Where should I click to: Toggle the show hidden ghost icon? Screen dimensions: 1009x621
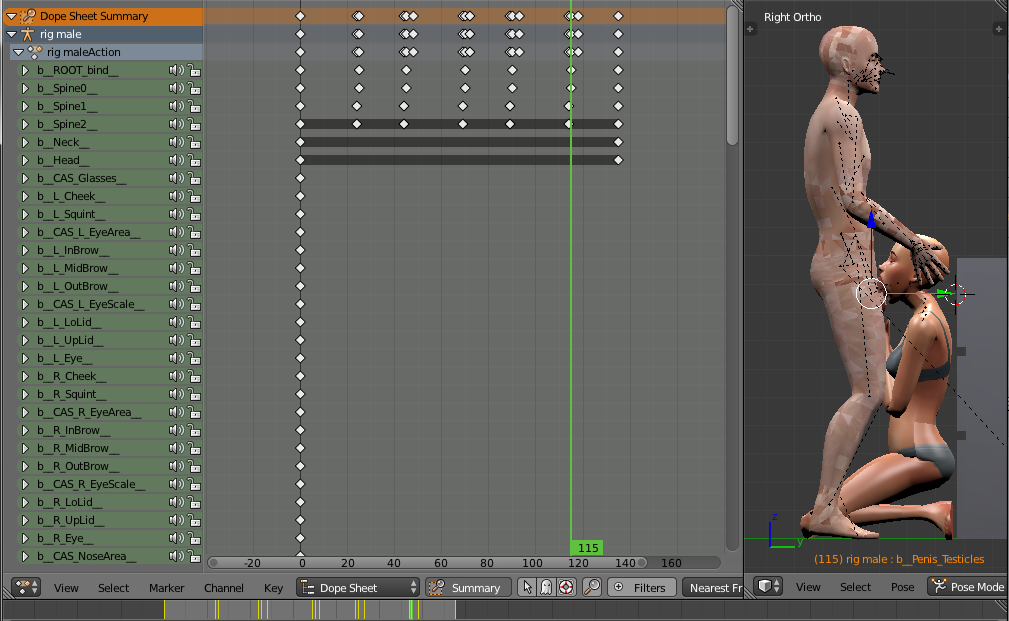point(546,587)
